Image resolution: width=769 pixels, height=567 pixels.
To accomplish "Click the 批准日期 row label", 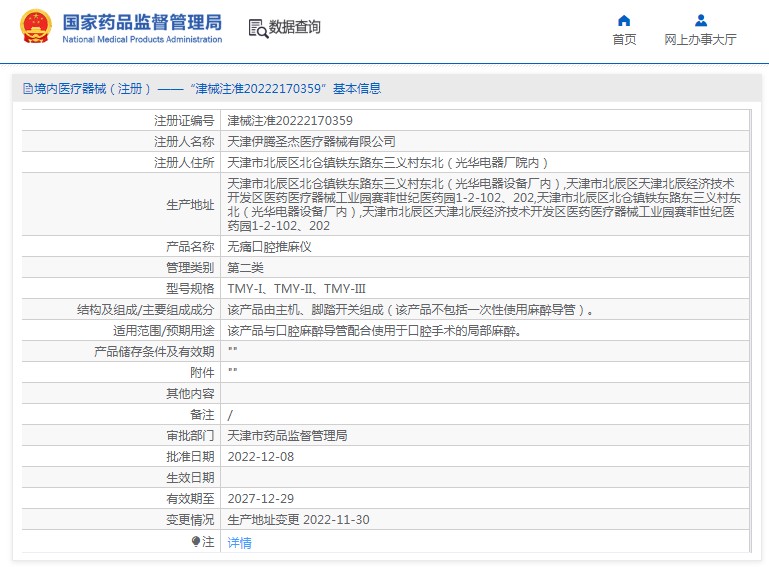I will point(190,457).
